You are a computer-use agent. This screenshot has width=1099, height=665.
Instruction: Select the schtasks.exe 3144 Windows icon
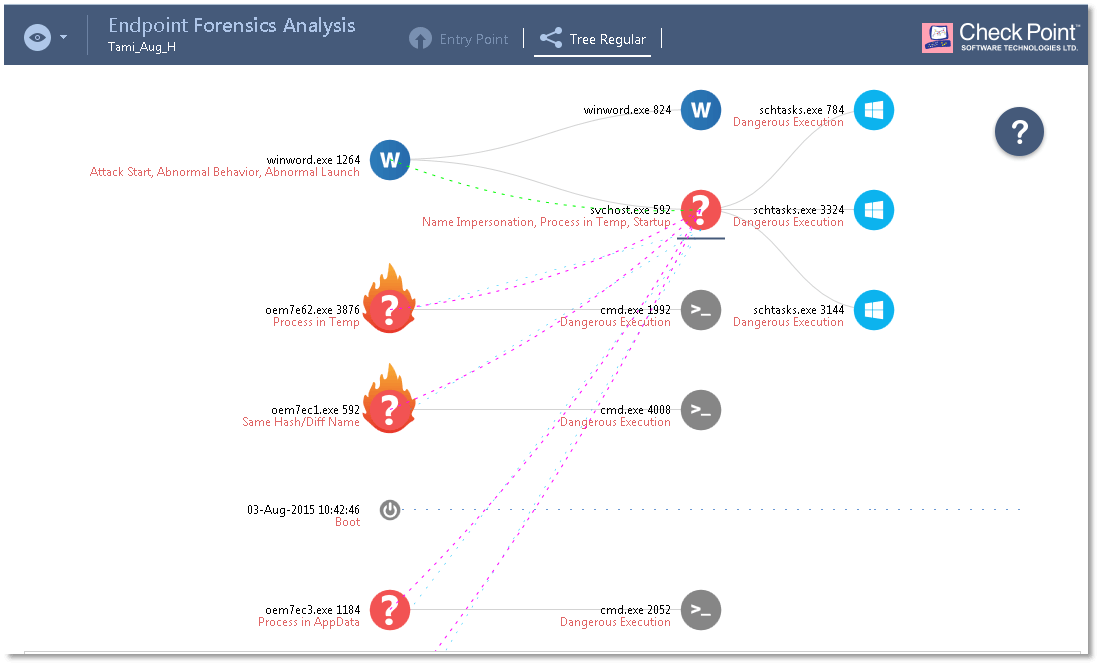pyautogui.click(x=873, y=310)
